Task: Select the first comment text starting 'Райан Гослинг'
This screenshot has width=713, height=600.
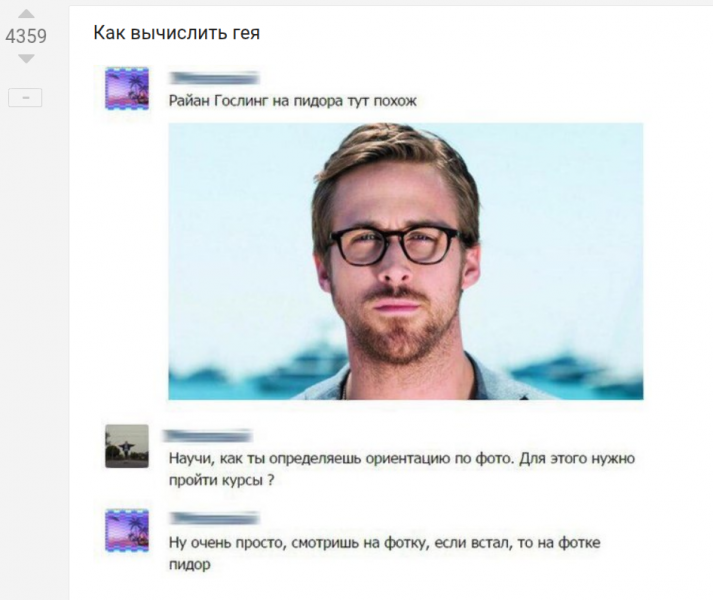Action: click(x=292, y=101)
